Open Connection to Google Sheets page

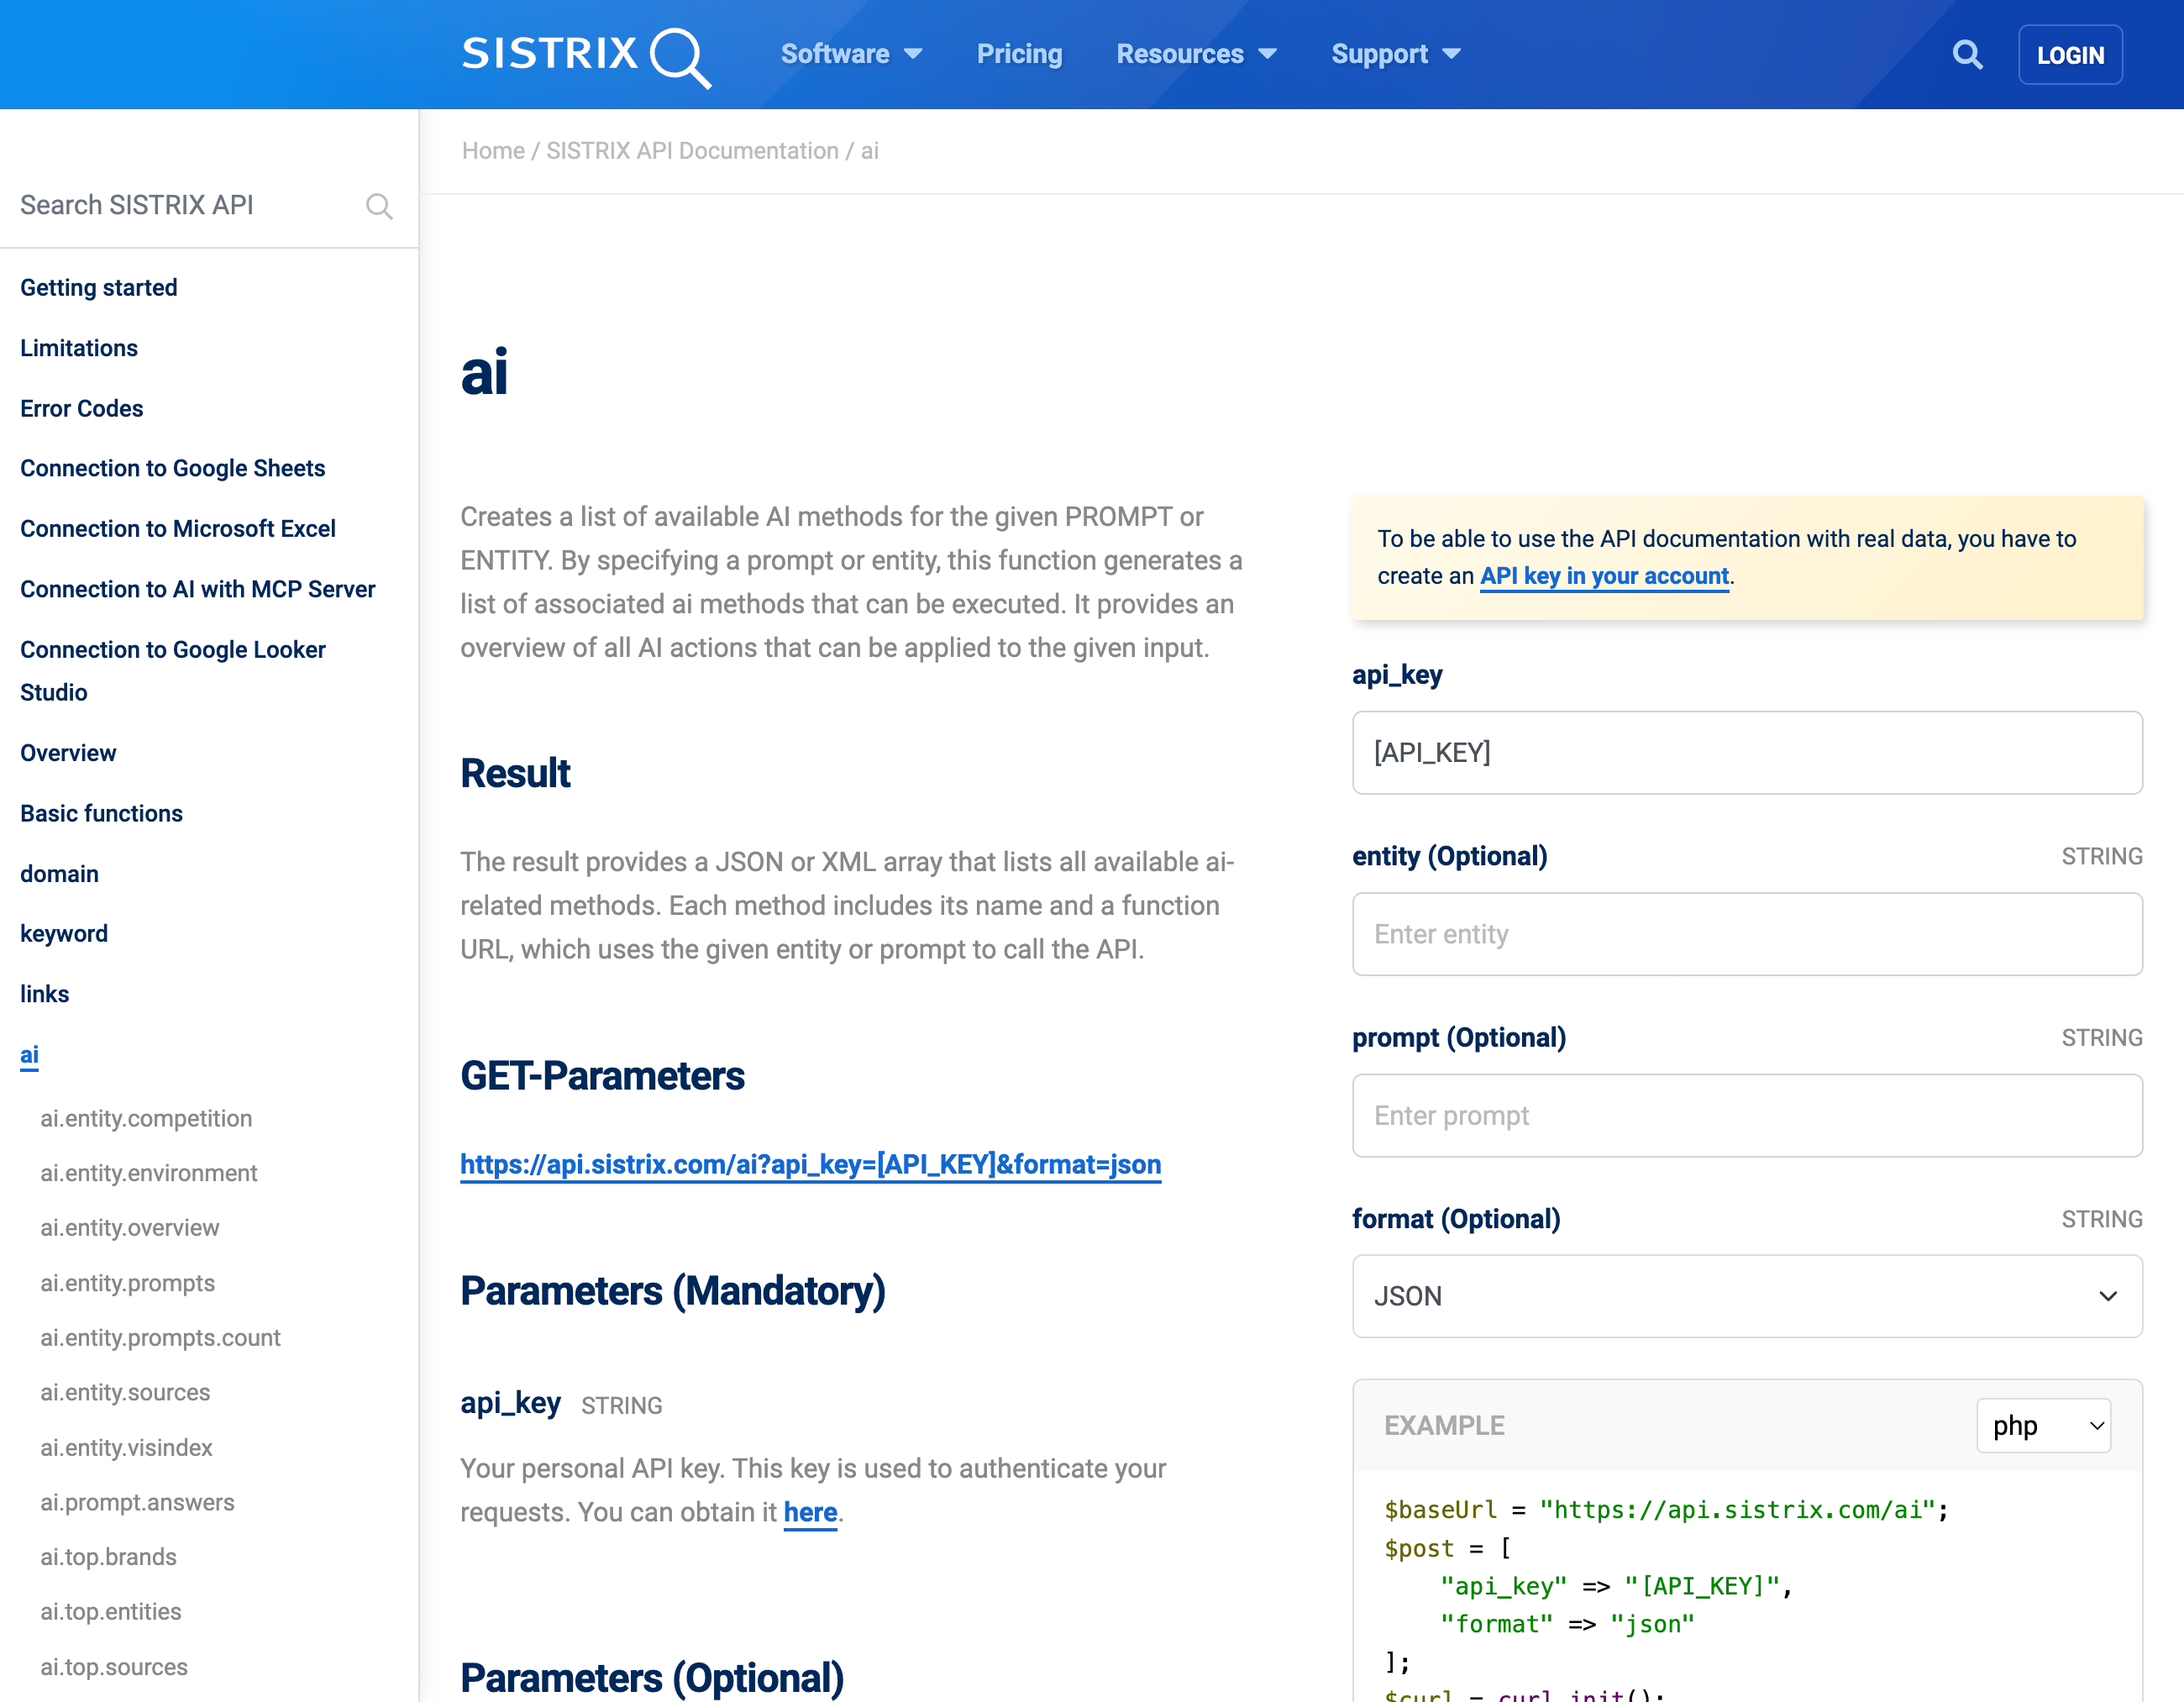coord(172,467)
